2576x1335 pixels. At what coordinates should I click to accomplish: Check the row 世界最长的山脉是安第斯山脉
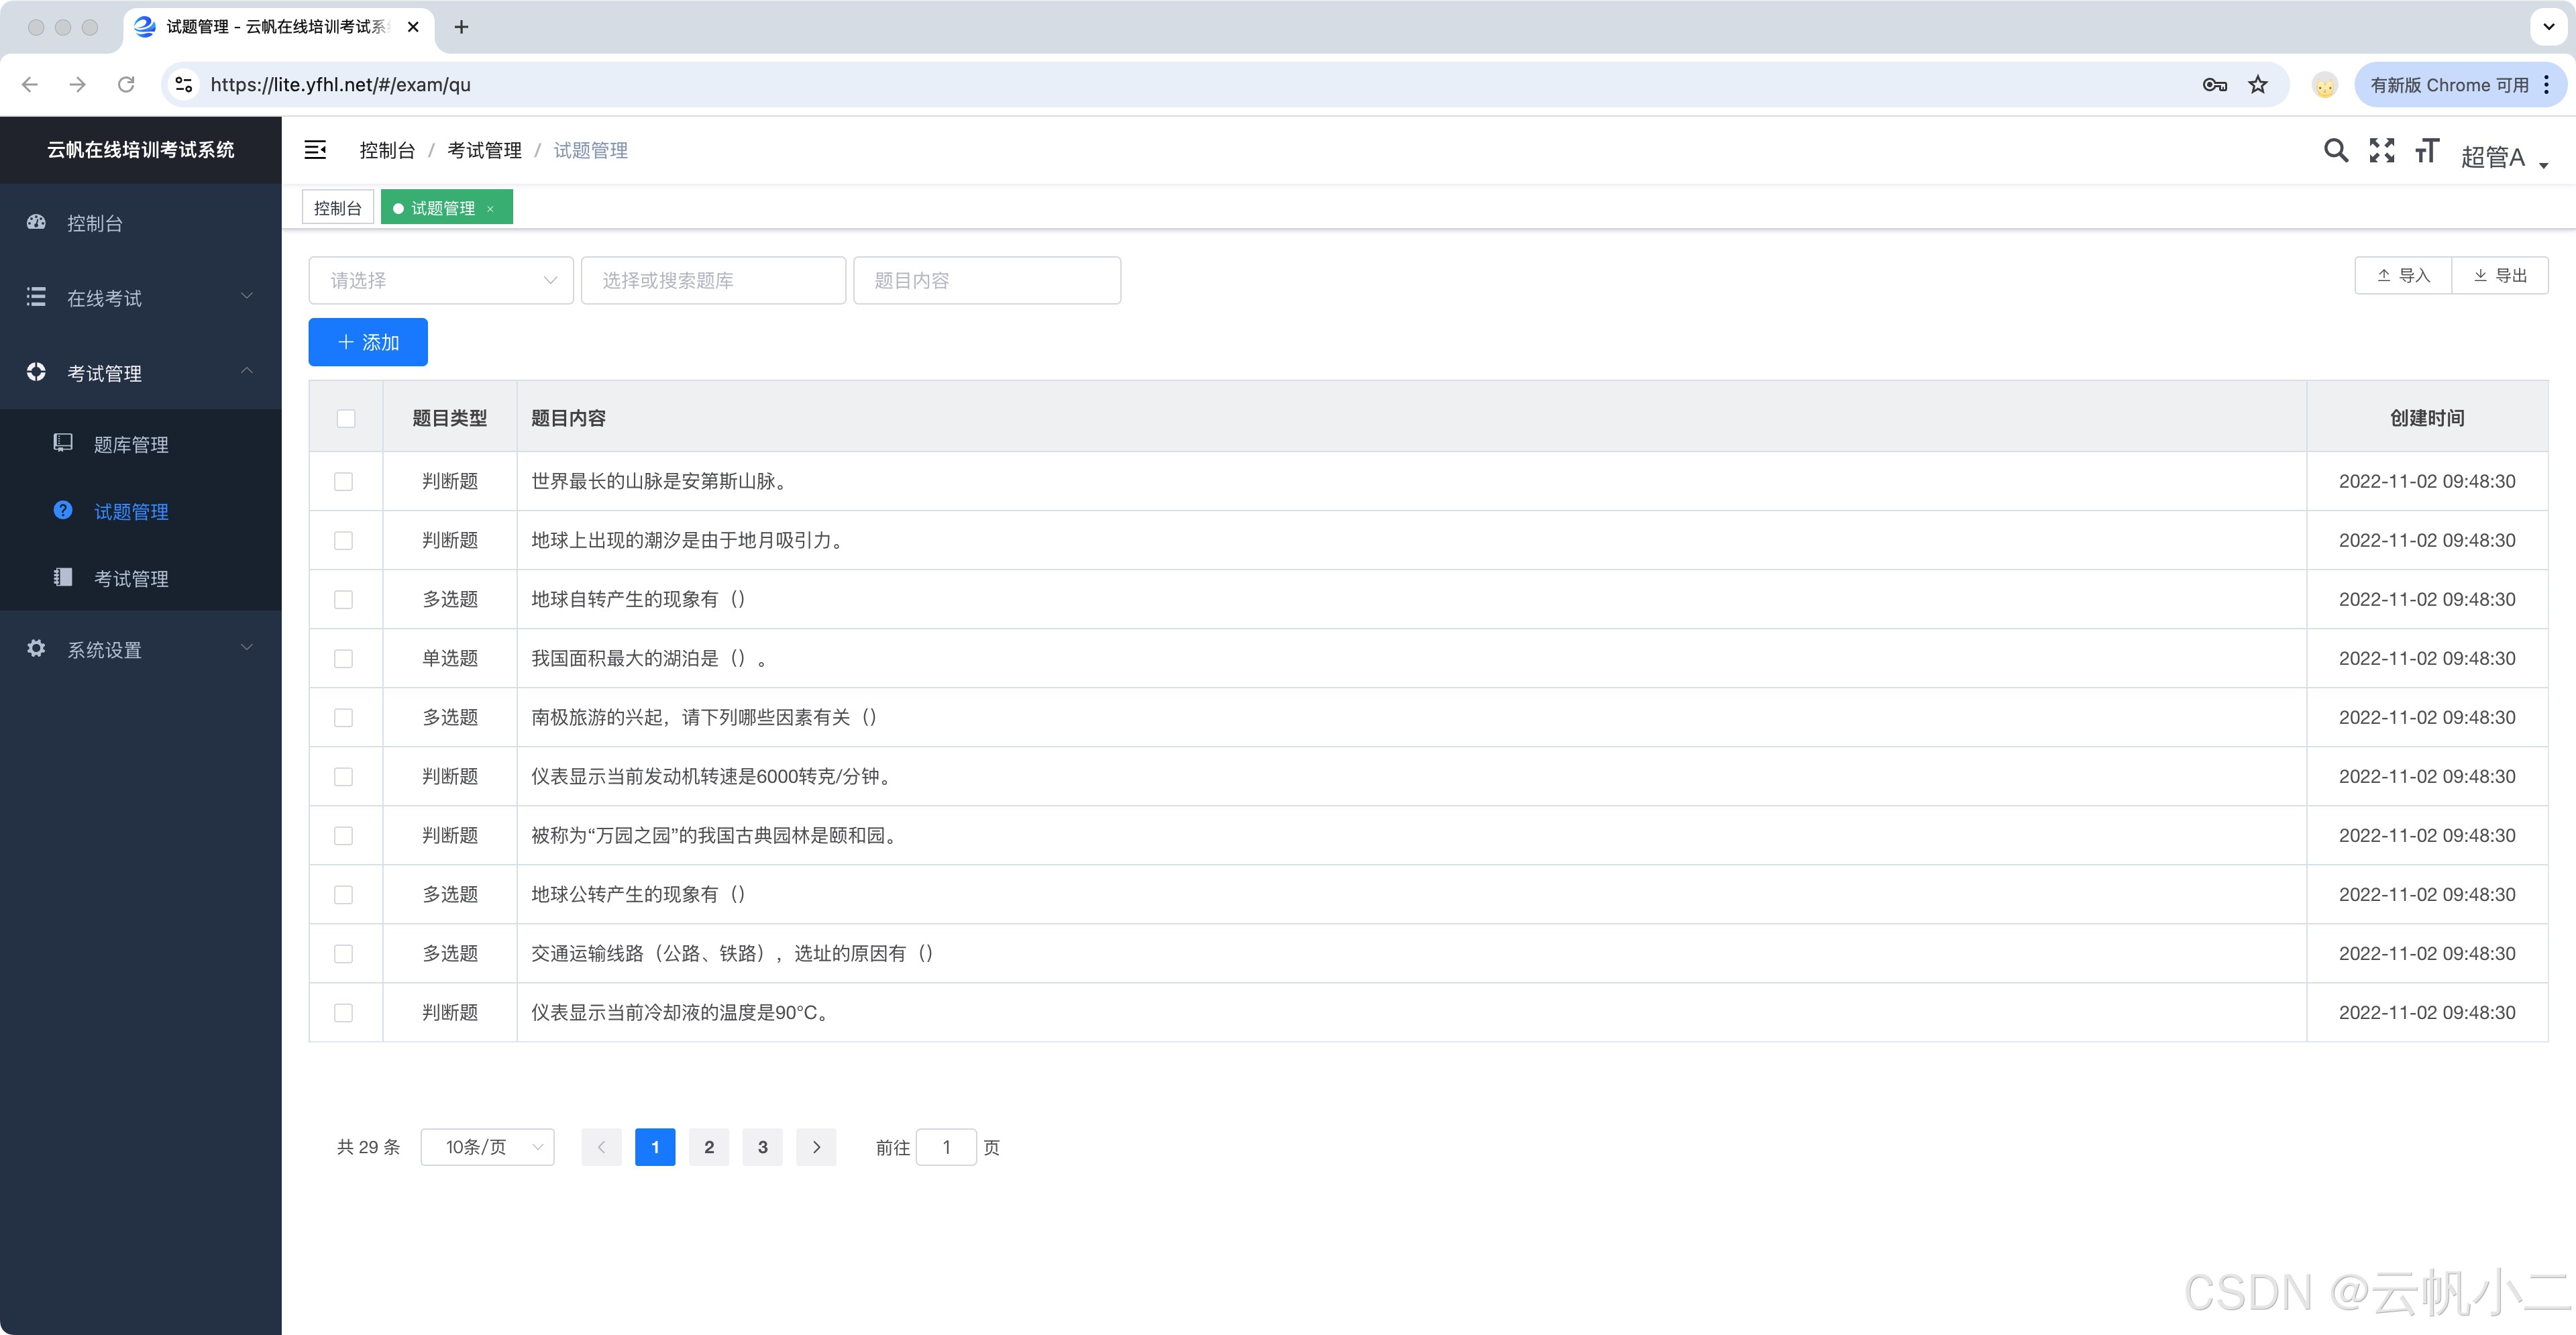(x=344, y=481)
